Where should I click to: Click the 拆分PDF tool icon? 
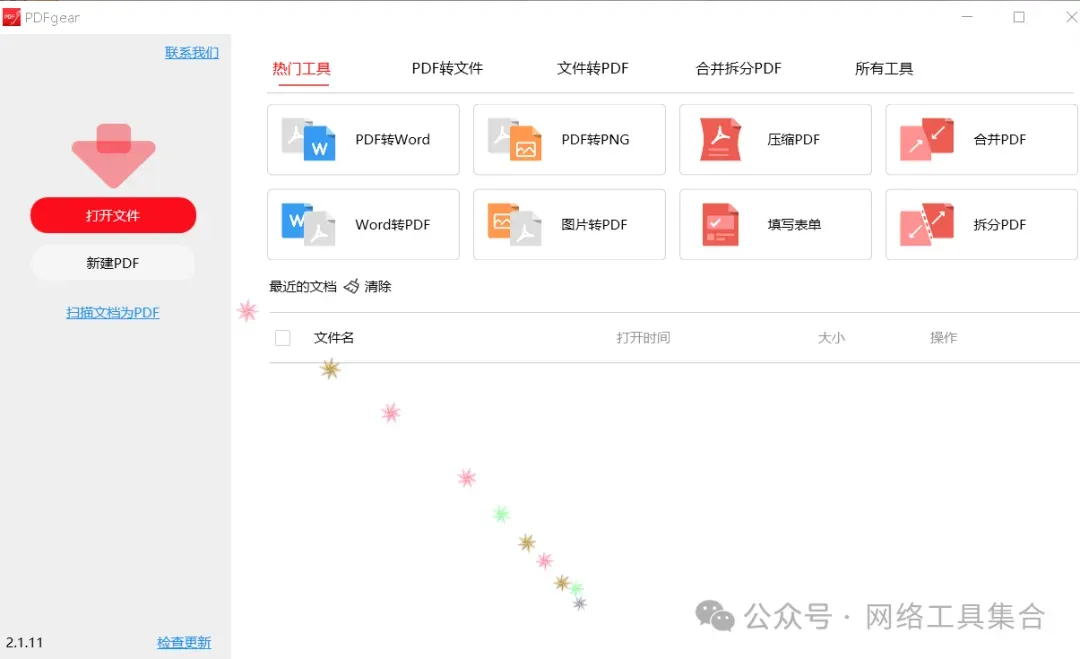(926, 224)
